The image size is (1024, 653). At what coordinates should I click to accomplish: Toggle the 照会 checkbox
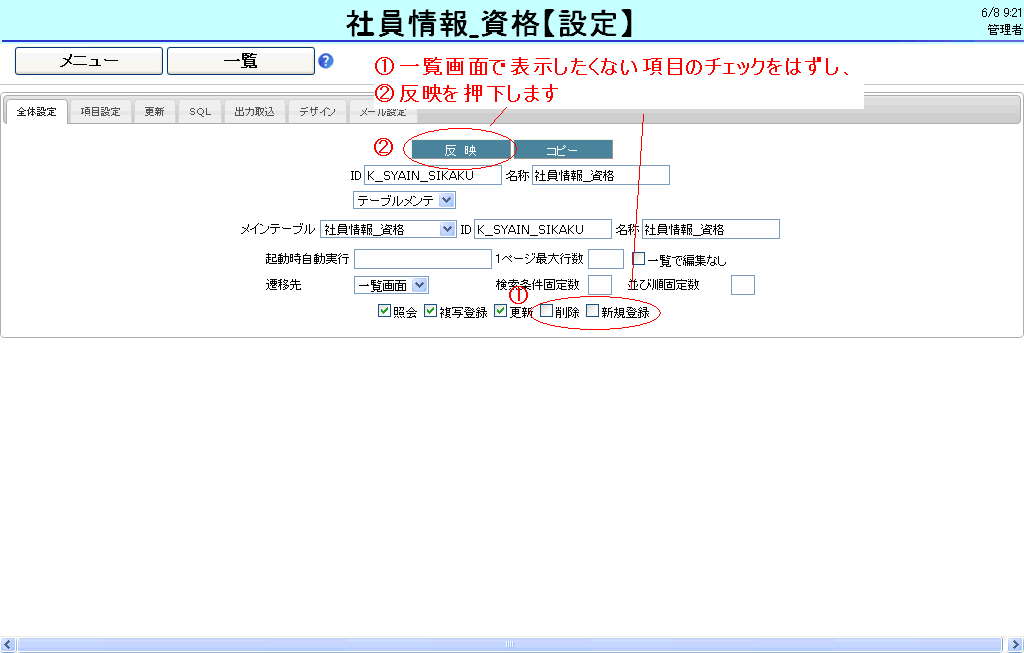(384, 311)
